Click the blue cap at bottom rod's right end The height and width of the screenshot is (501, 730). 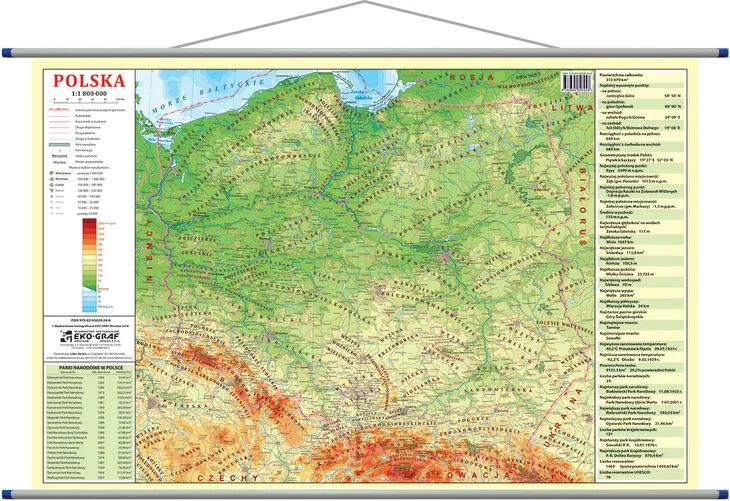(723, 494)
